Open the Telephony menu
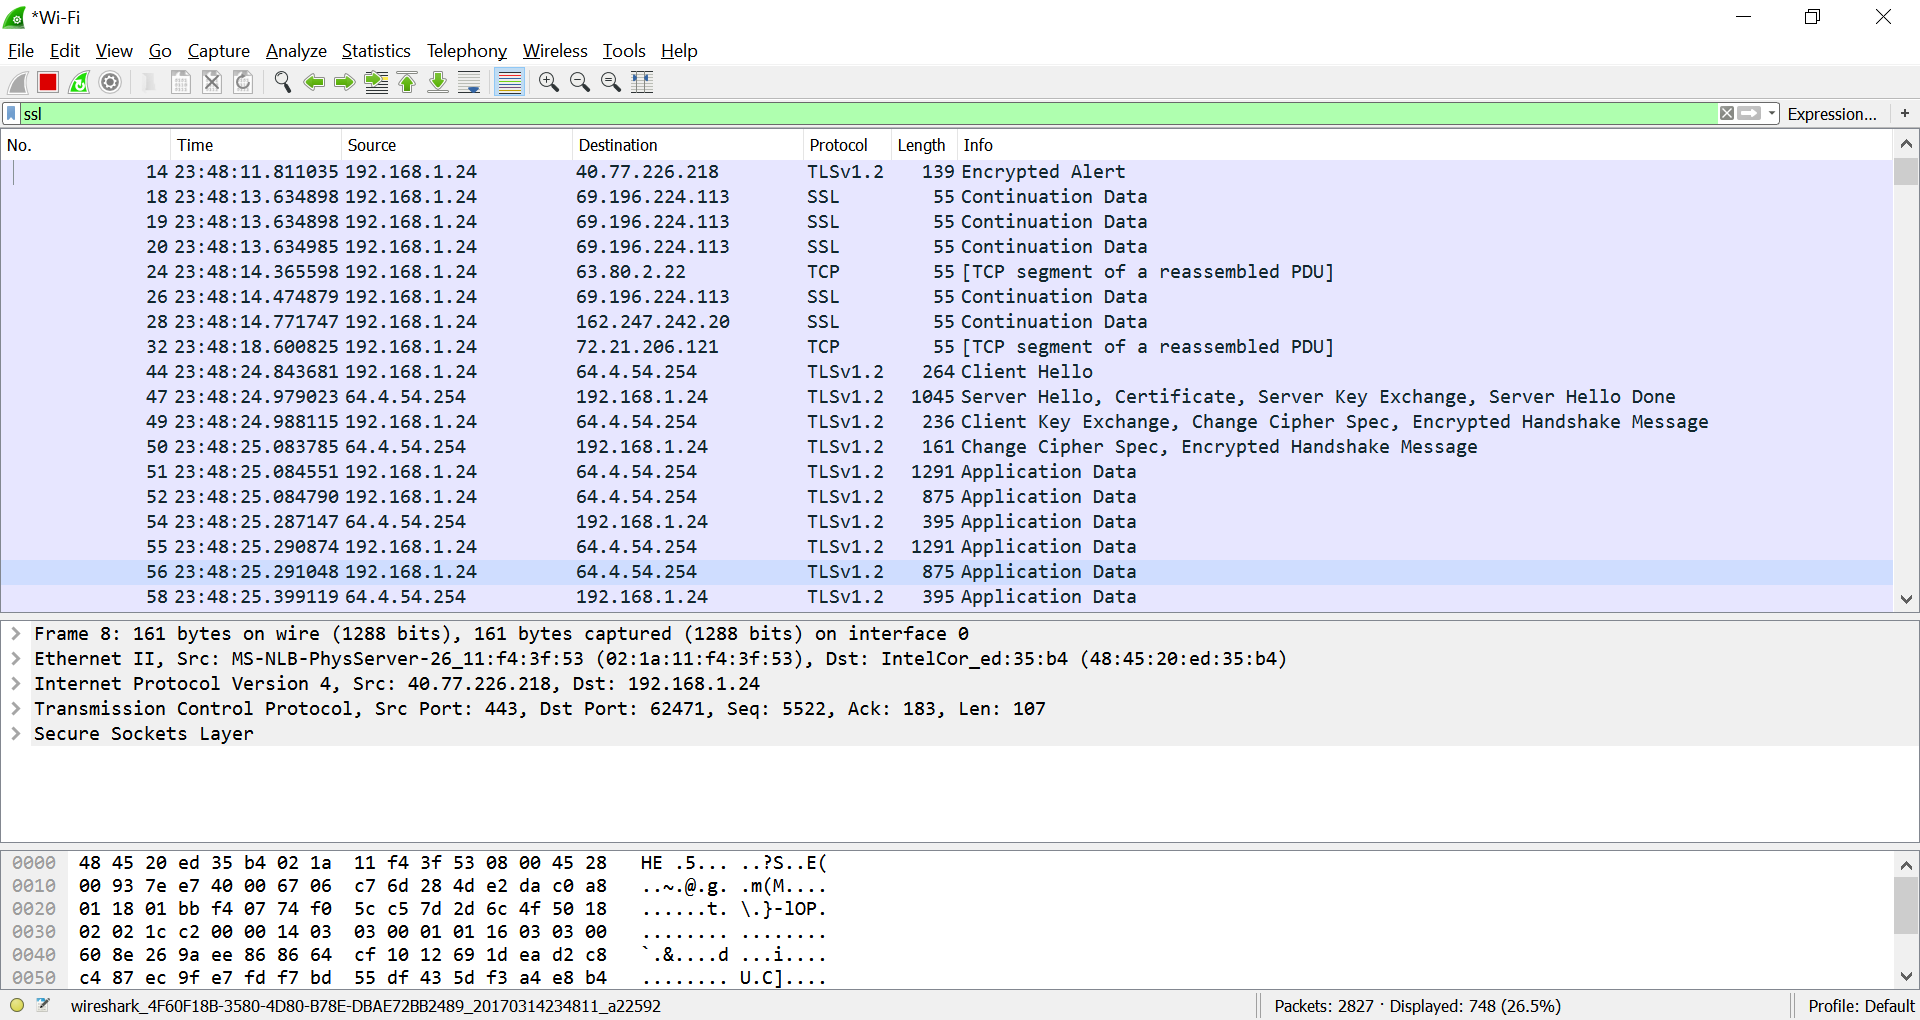The width and height of the screenshot is (1920, 1020). click(x=467, y=51)
